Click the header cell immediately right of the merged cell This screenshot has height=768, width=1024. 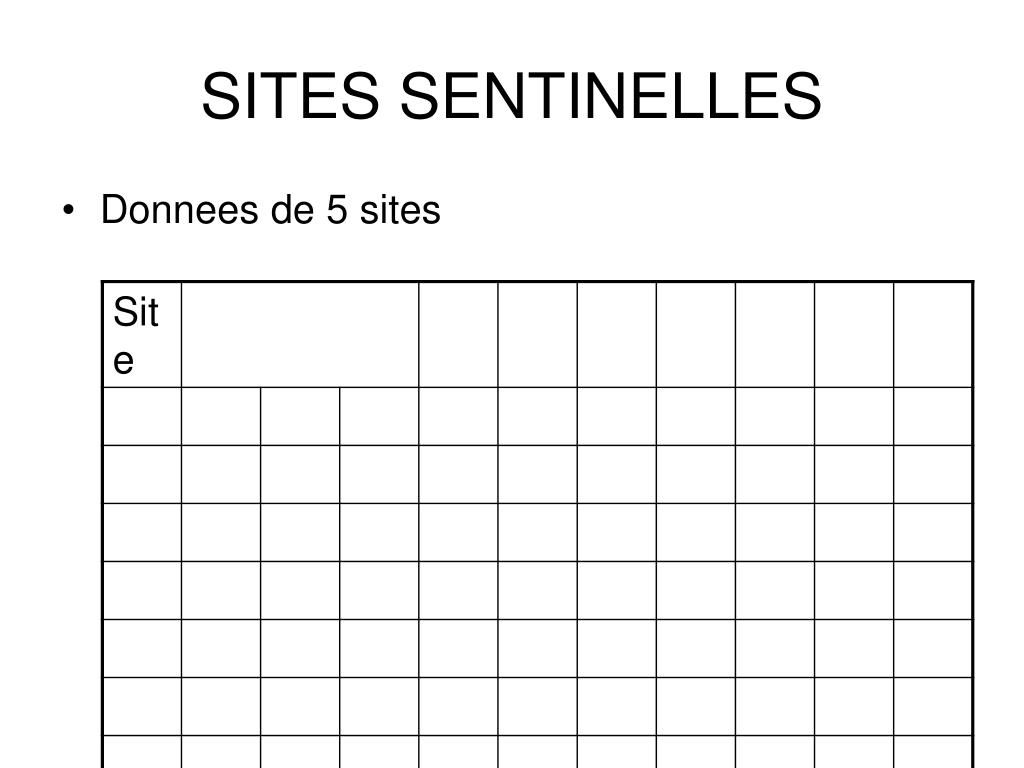point(458,335)
